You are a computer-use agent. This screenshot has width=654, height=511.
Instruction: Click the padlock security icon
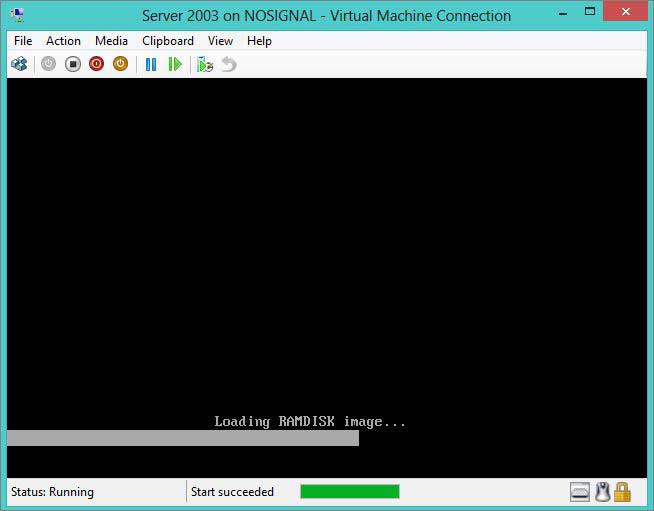(622, 492)
